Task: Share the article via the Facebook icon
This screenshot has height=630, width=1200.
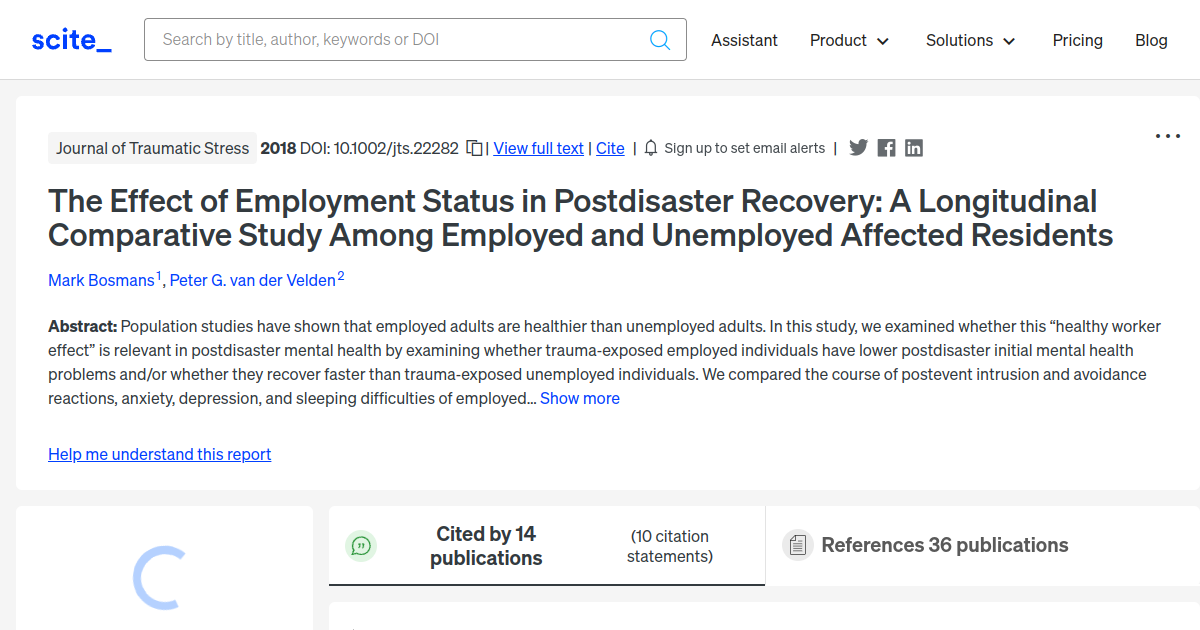Action: click(x=886, y=147)
